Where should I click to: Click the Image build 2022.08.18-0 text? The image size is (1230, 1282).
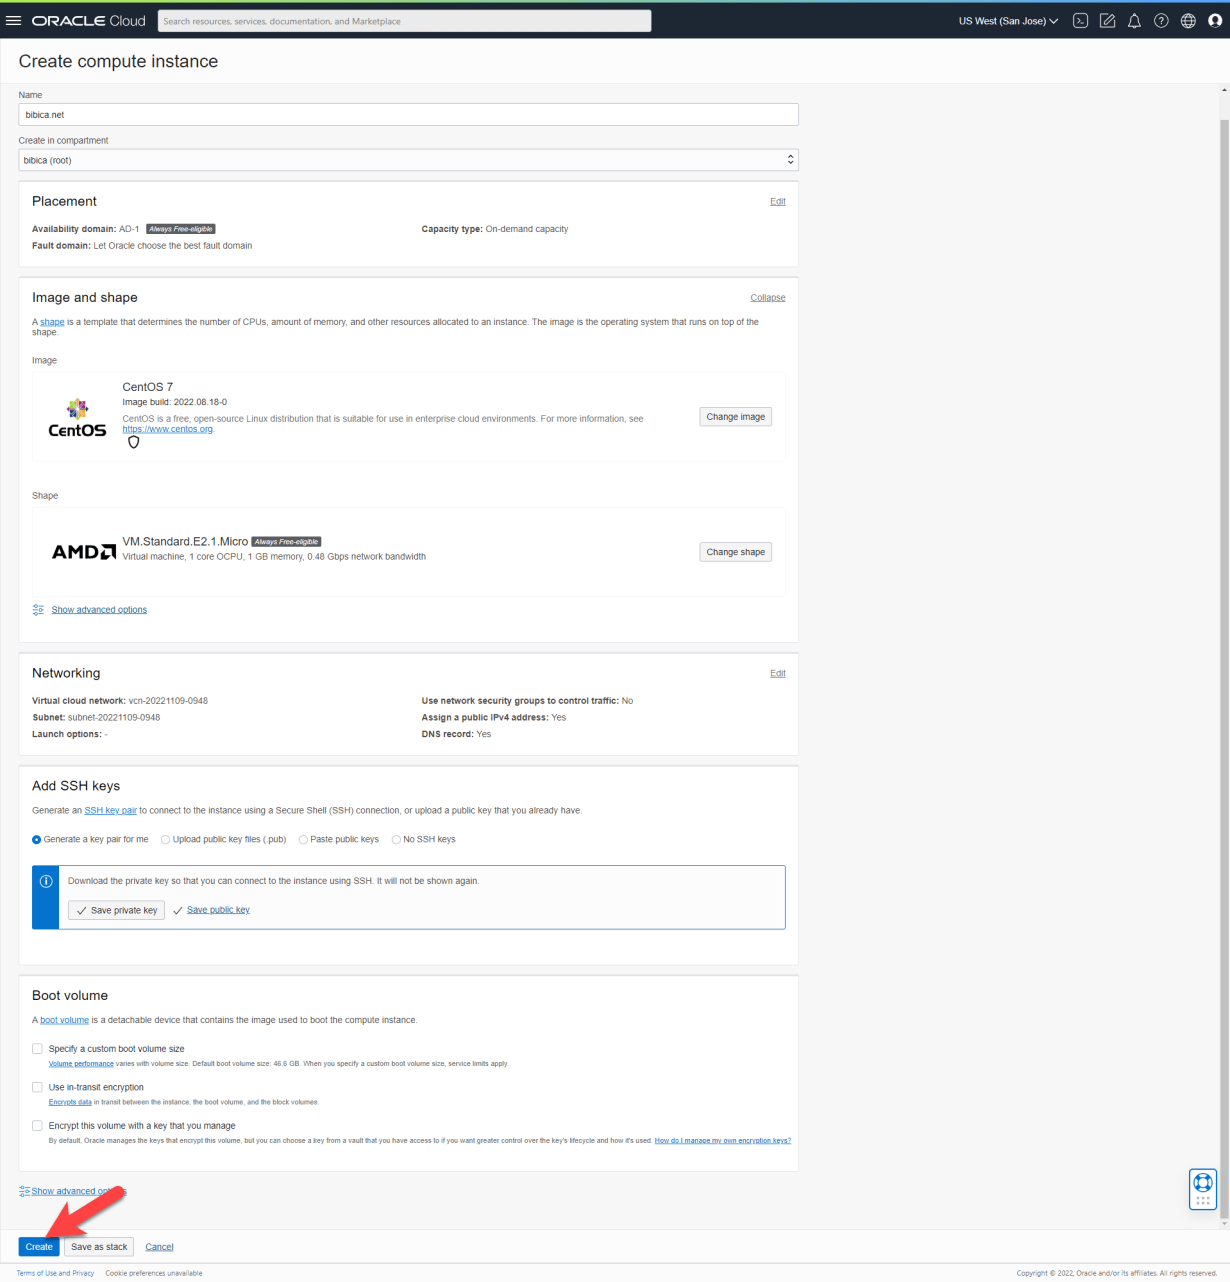tap(175, 402)
